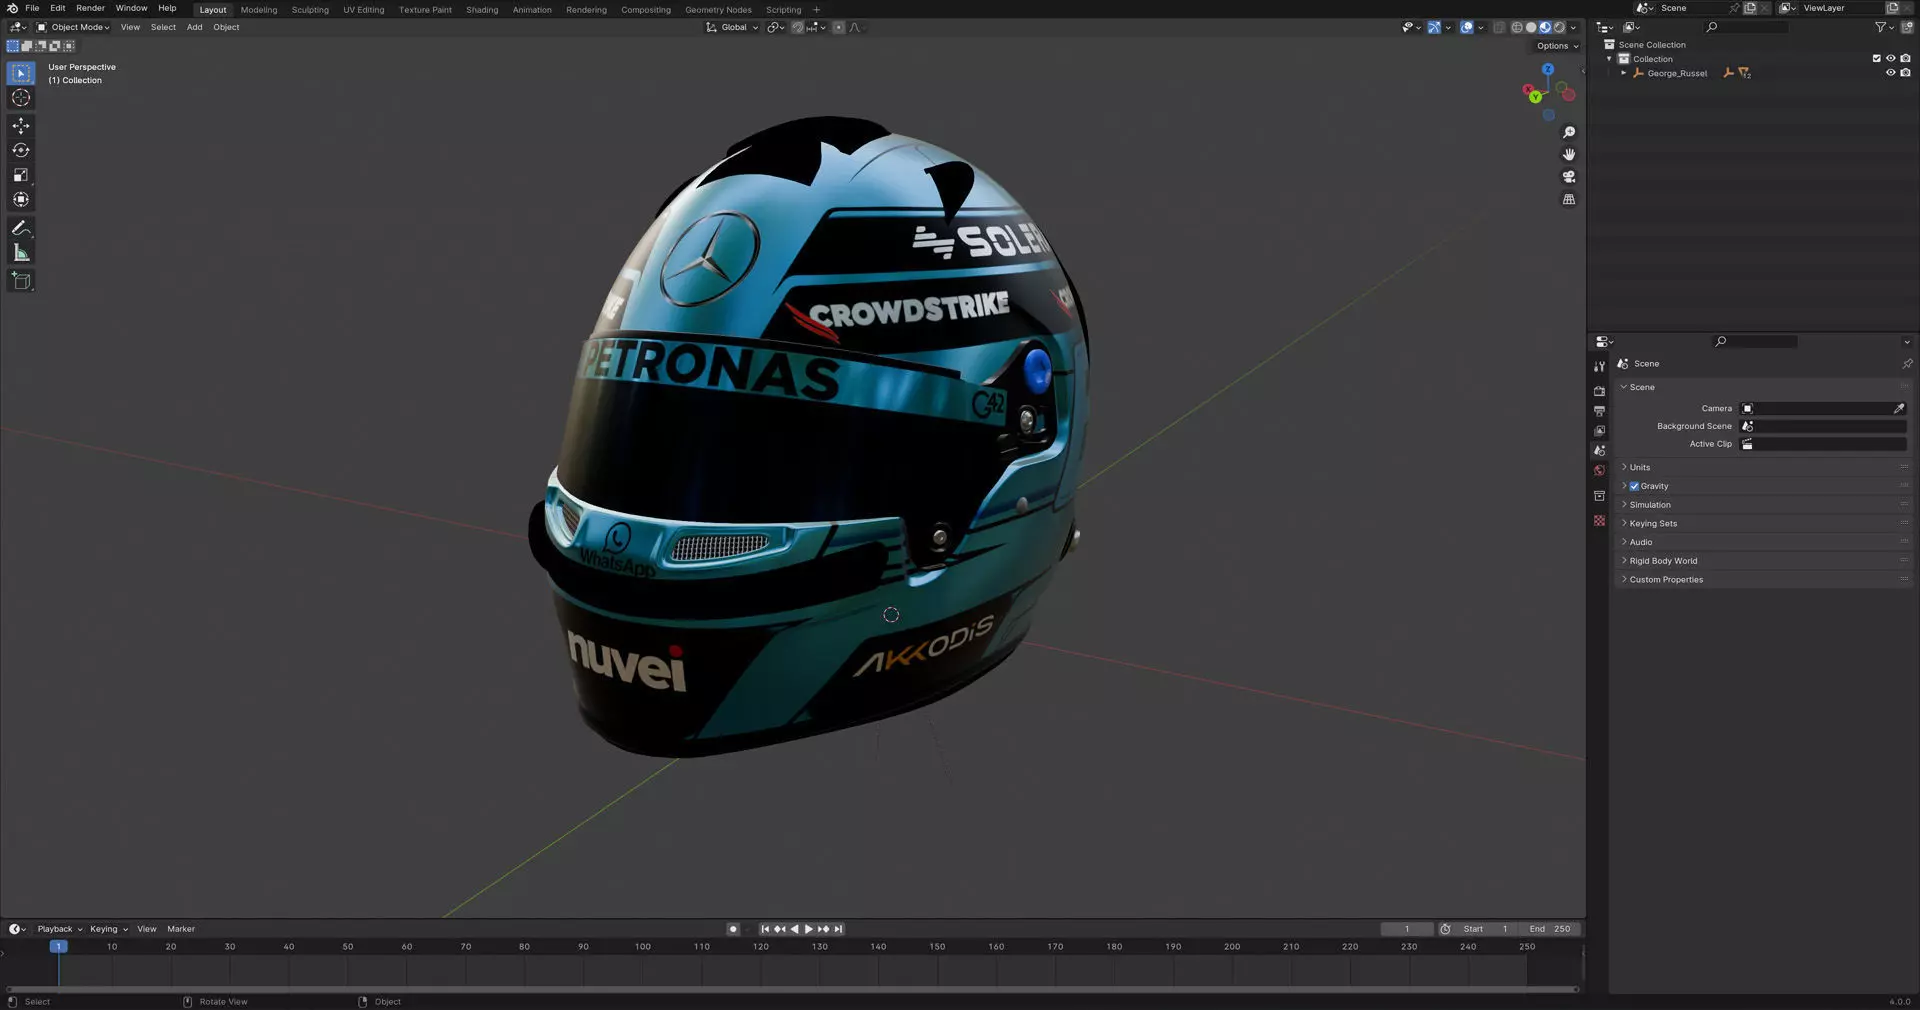Select the Annotate tool

click(x=21, y=228)
